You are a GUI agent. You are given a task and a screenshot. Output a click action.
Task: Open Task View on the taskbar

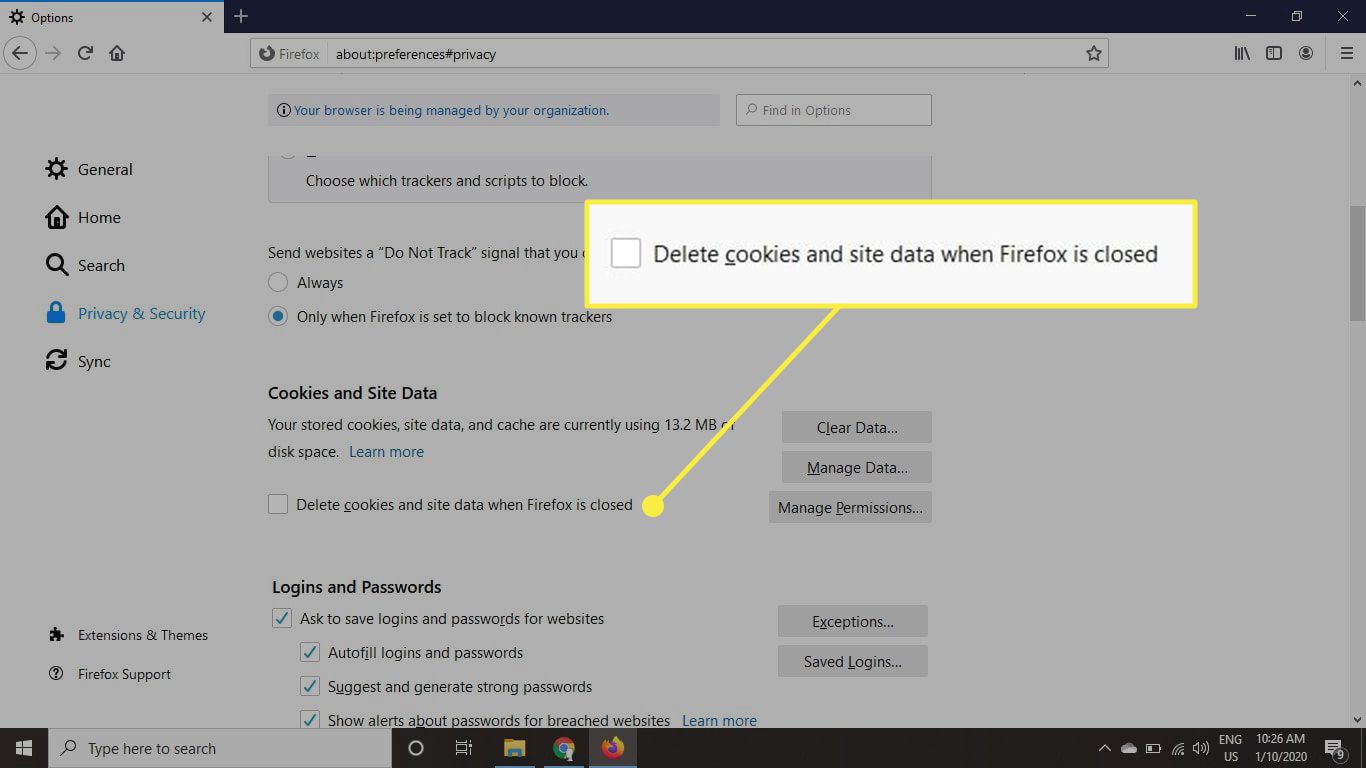[464, 748]
